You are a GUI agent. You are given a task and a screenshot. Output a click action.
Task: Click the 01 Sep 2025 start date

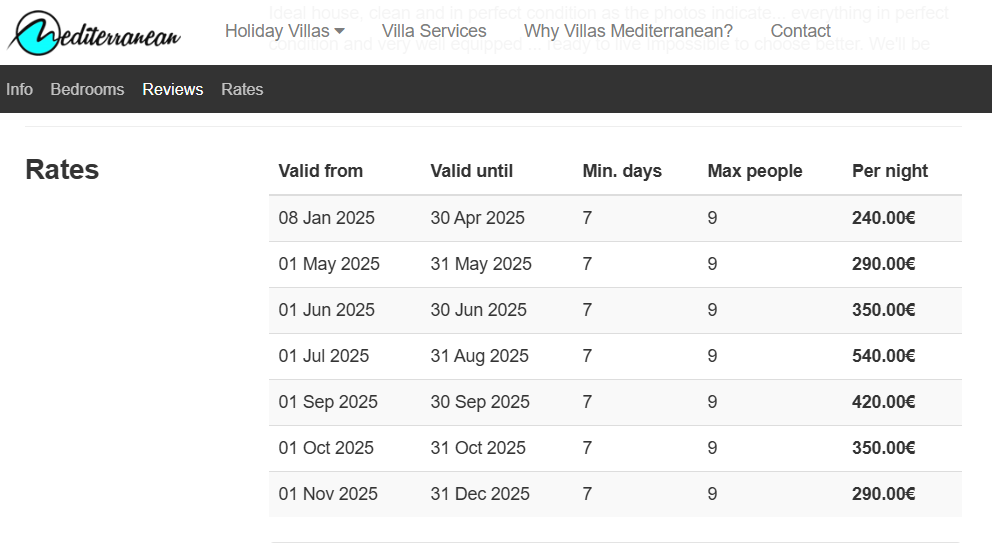tap(328, 402)
